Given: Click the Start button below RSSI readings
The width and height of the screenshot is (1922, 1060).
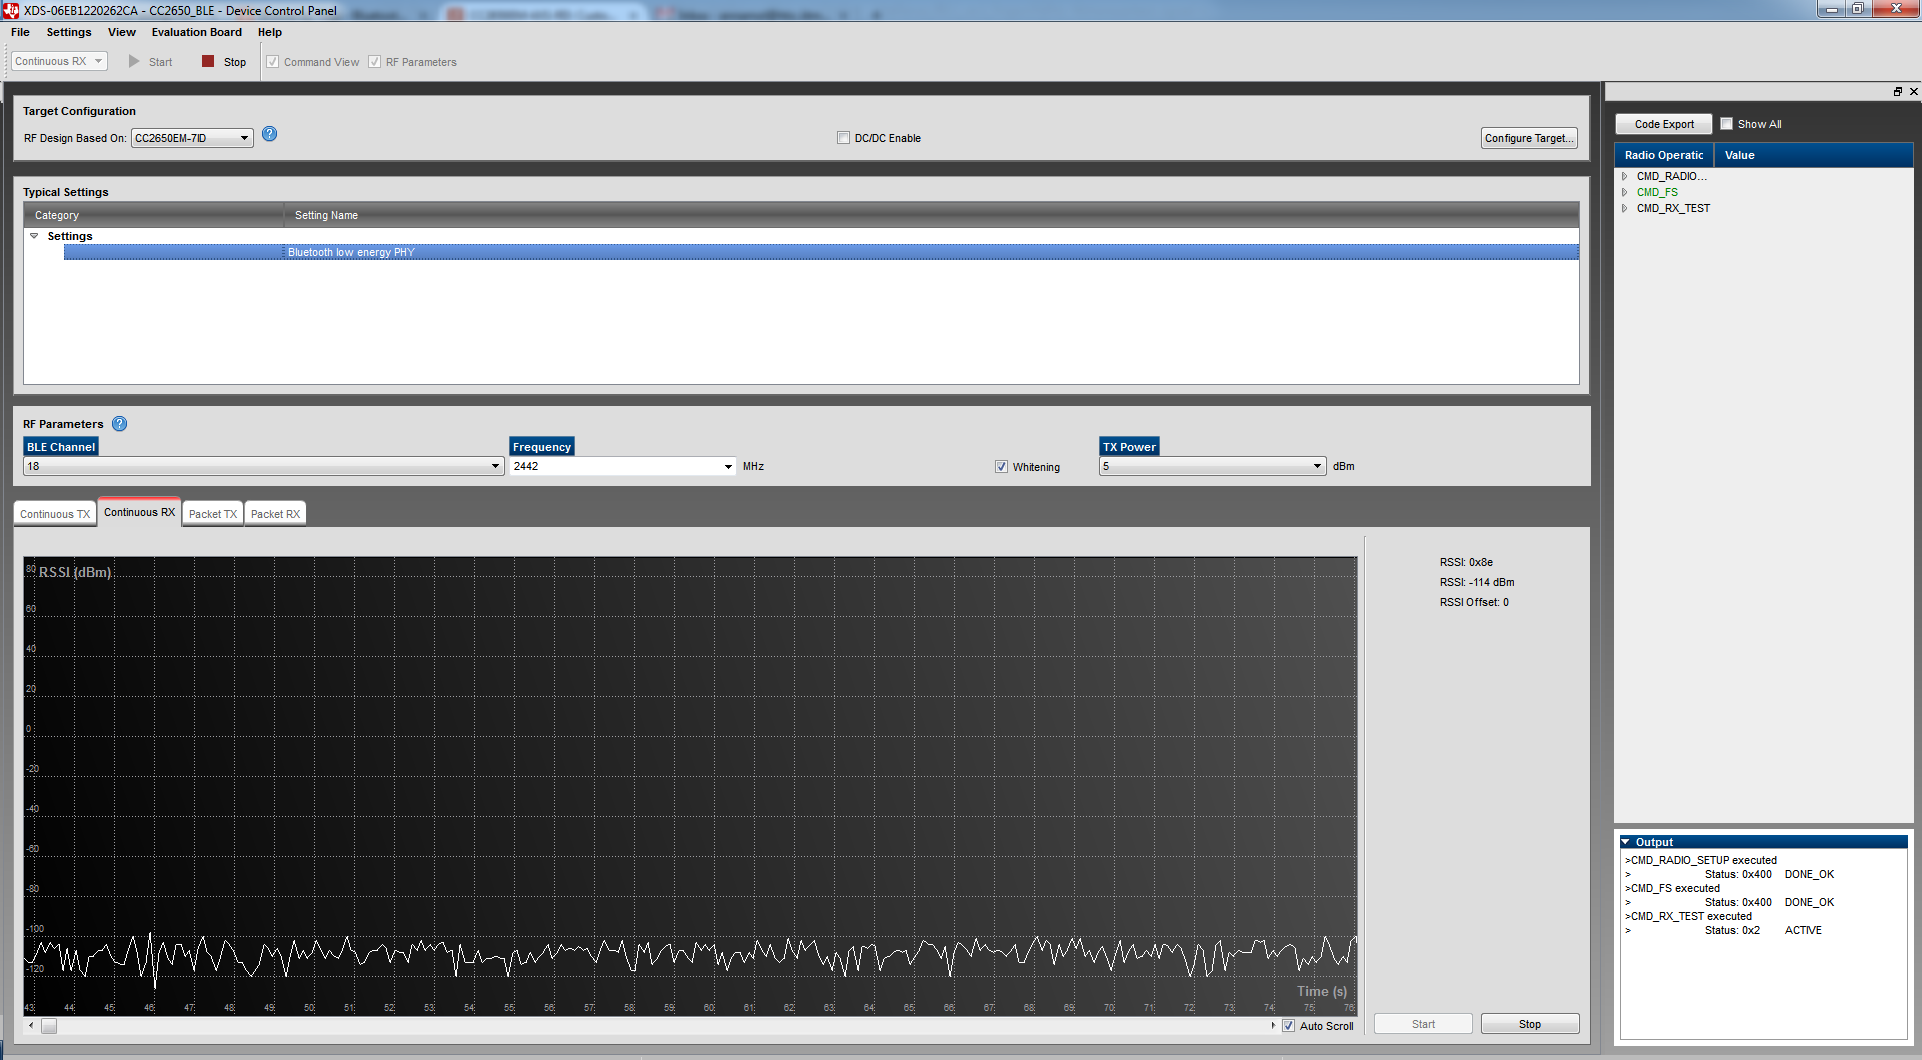Looking at the screenshot, I should click(1423, 1024).
